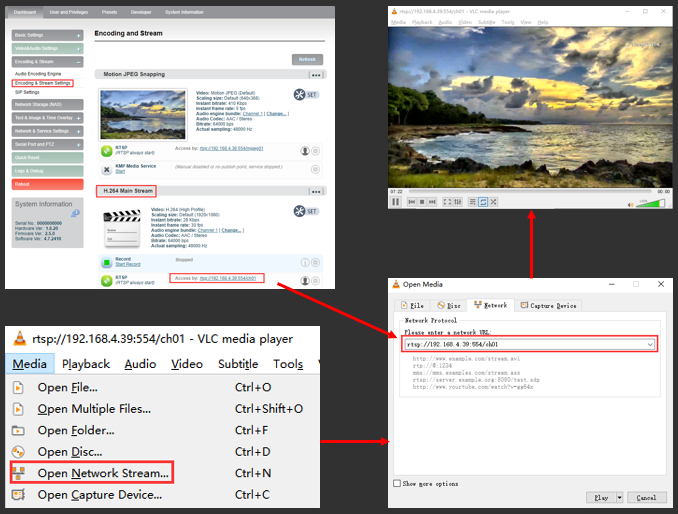The width and height of the screenshot is (678, 514).
Task: Open SIP Settings in sidebar
Action: point(27,92)
